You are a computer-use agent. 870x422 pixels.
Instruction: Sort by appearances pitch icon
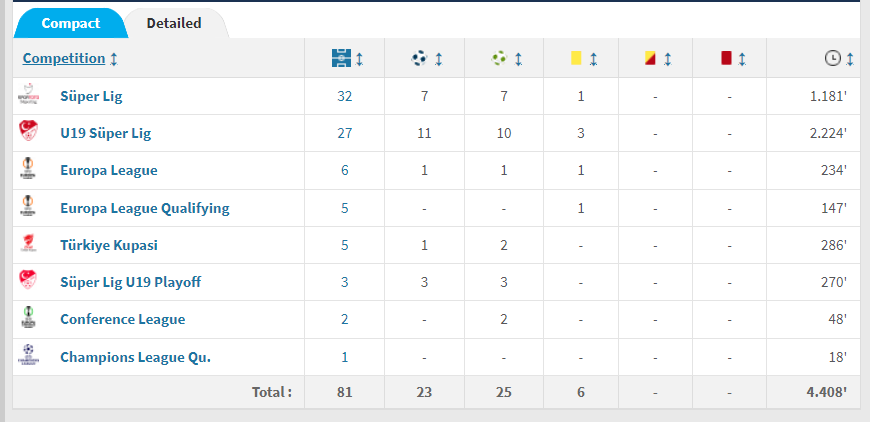click(x=341, y=58)
